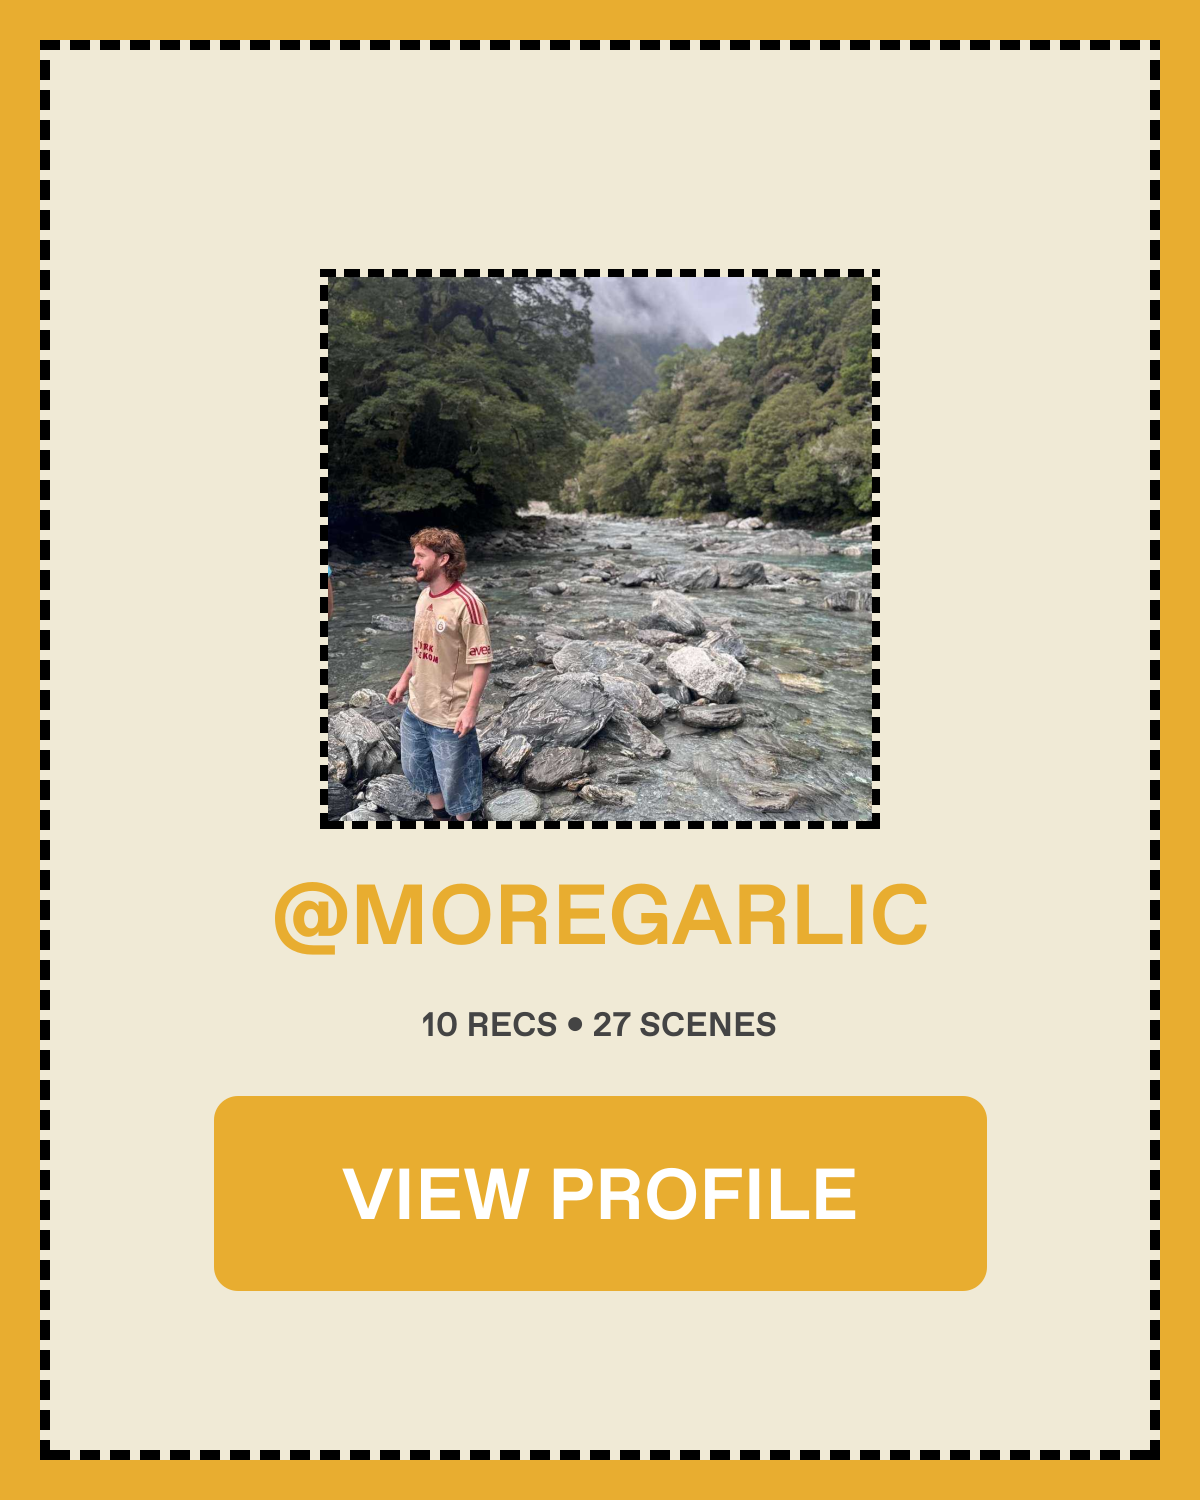Click the word PROFILE on the button
Image resolution: width=1200 pixels, height=1500 pixels.
(x=704, y=1193)
